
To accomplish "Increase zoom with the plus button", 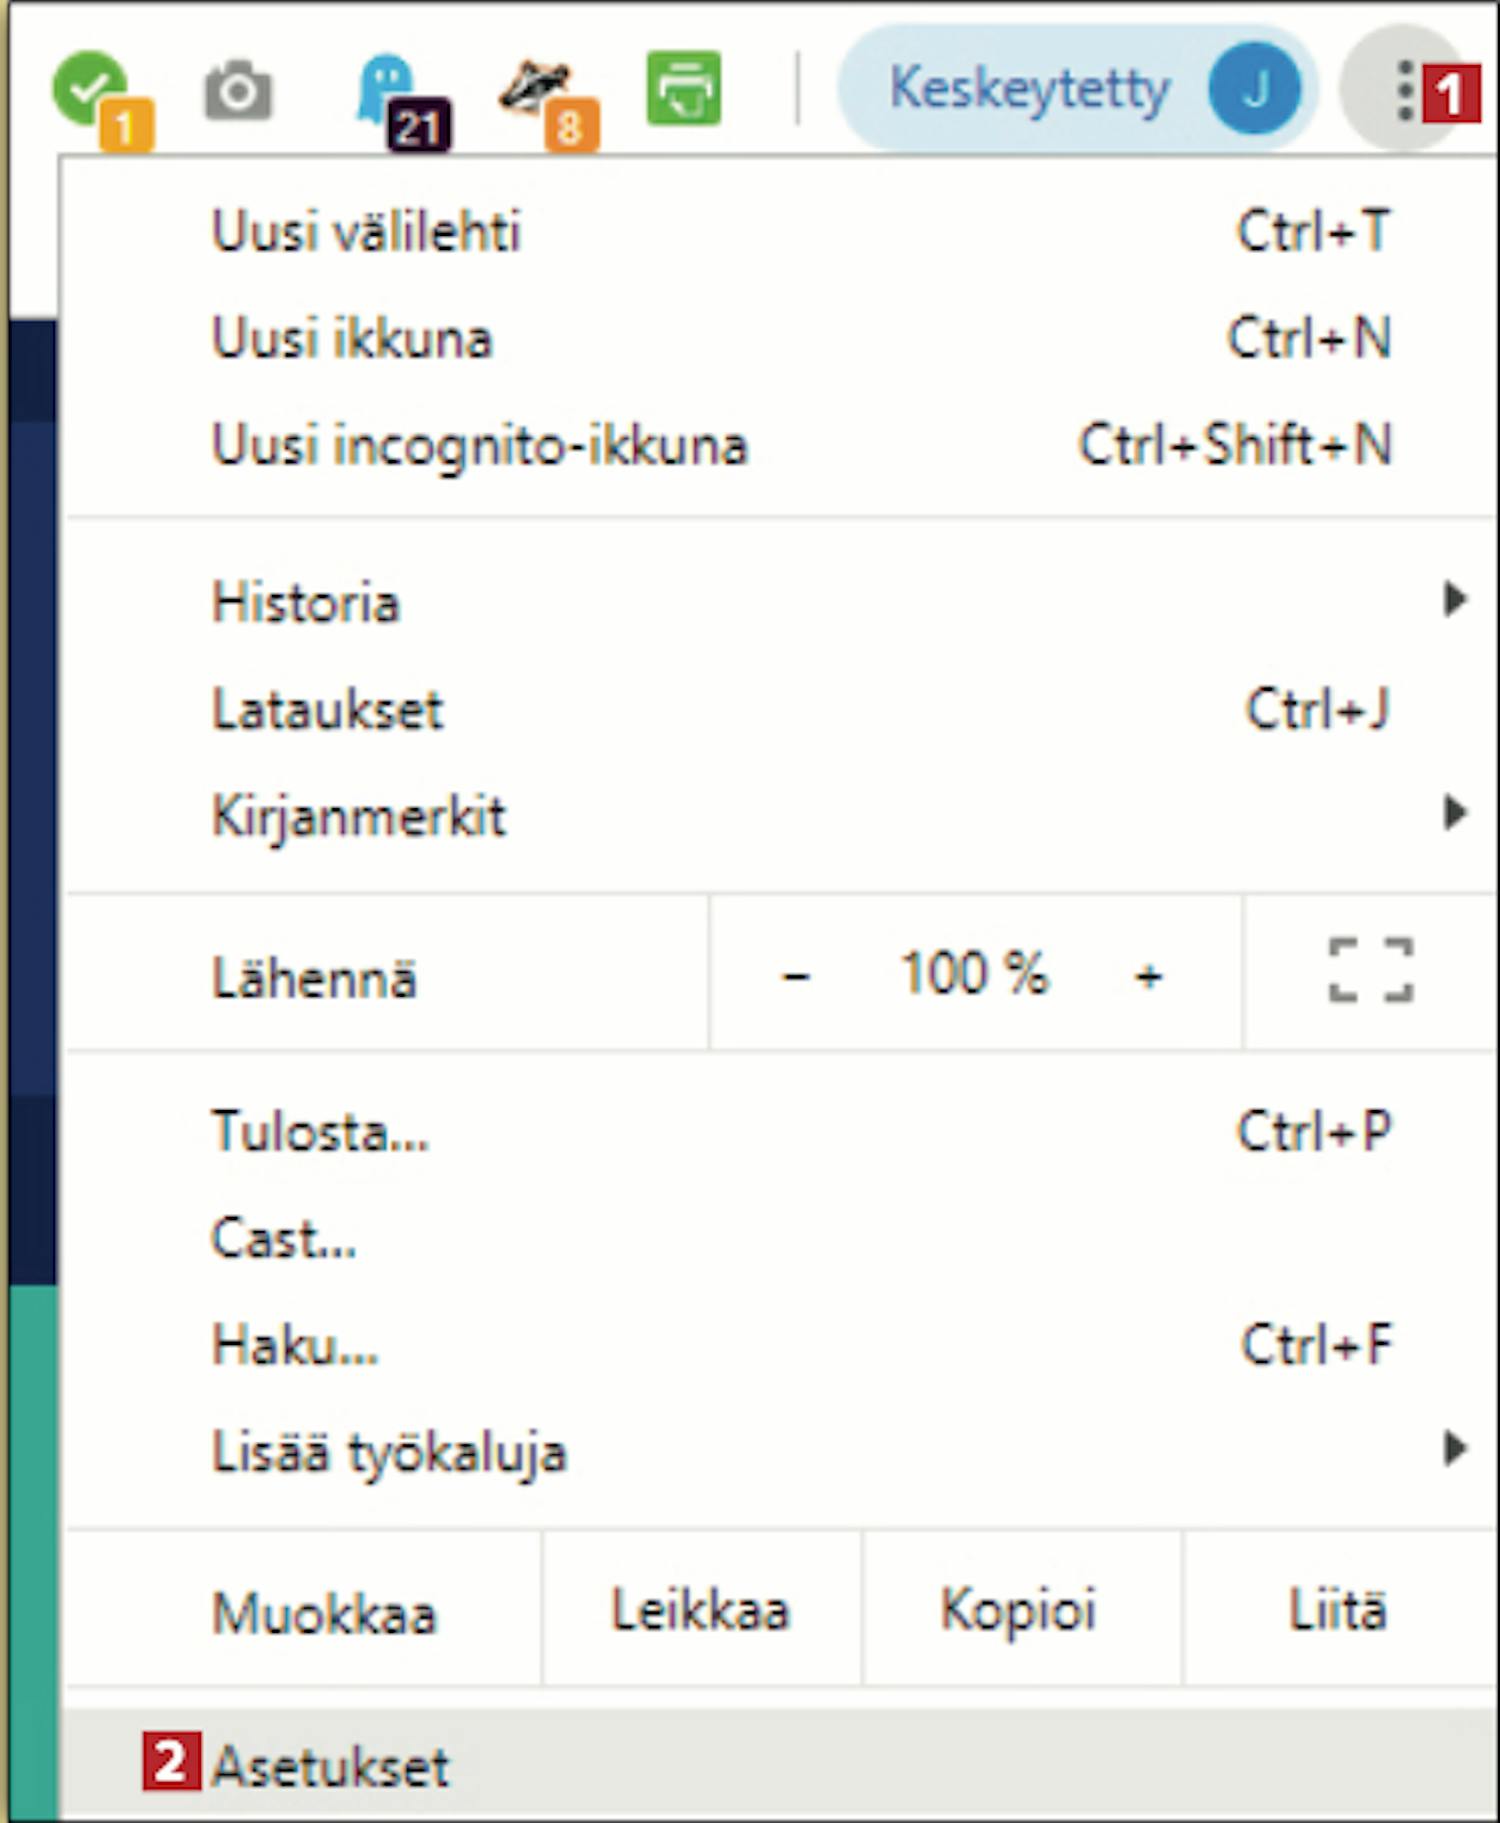I will click(x=1149, y=975).
